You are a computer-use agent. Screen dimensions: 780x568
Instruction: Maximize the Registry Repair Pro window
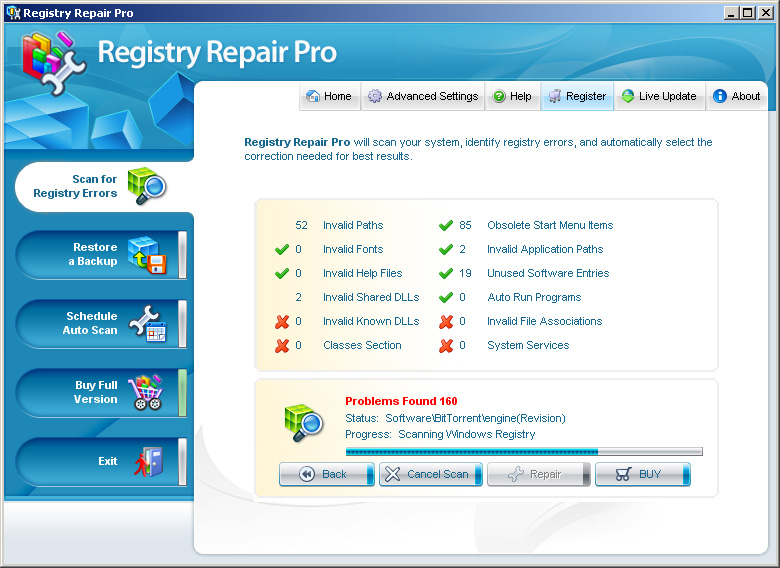pyautogui.click(x=748, y=13)
